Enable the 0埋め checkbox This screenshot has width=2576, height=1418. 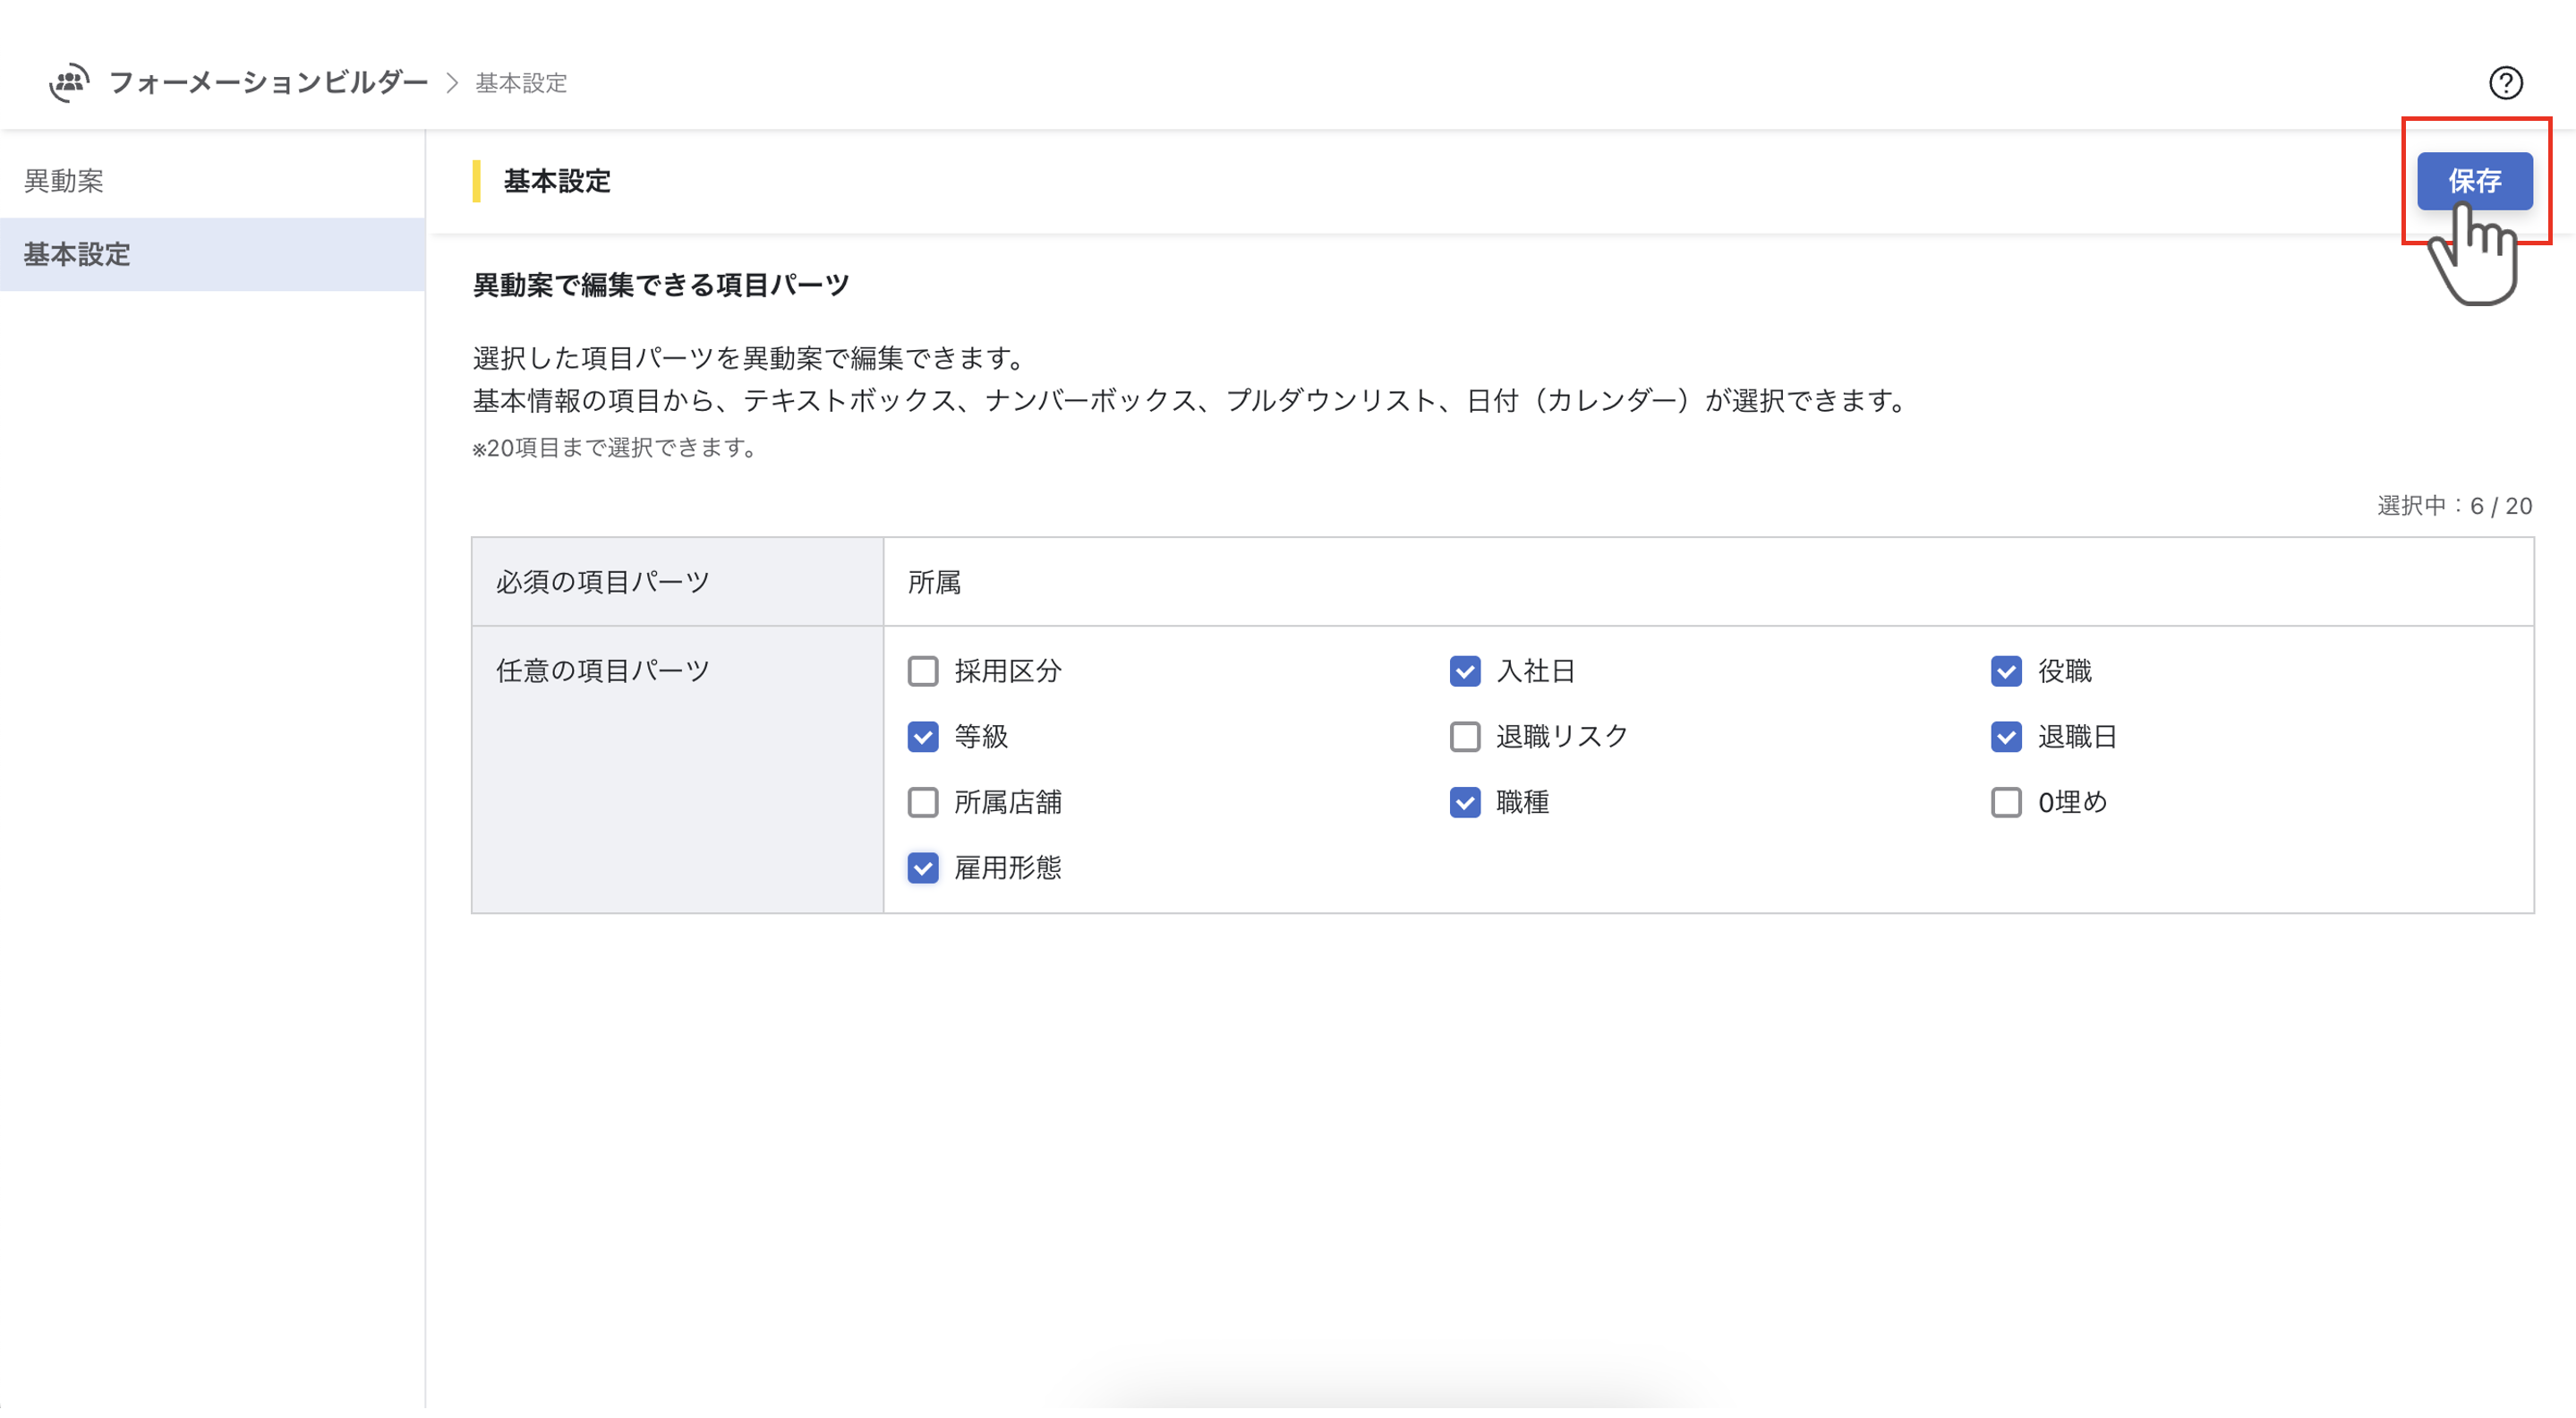pyautogui.click(x=2006, y=802)
